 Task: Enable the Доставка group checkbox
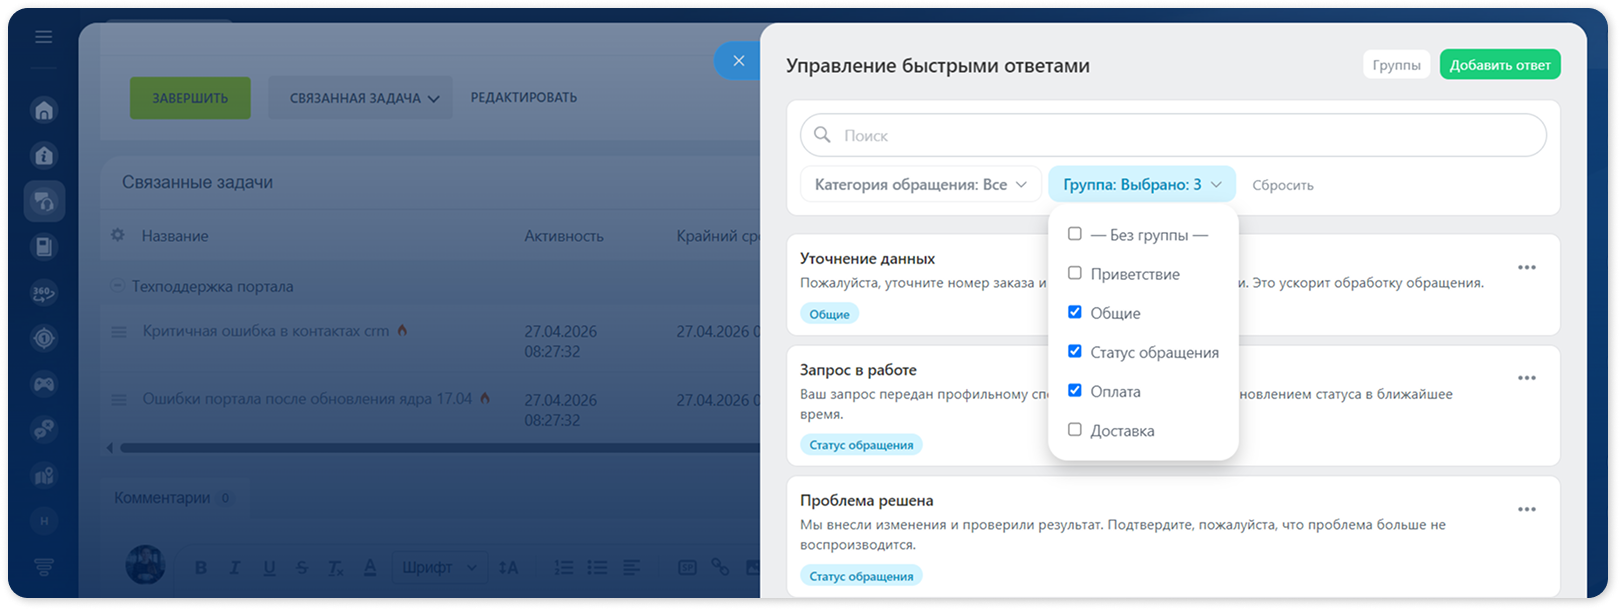point(1075,430)
